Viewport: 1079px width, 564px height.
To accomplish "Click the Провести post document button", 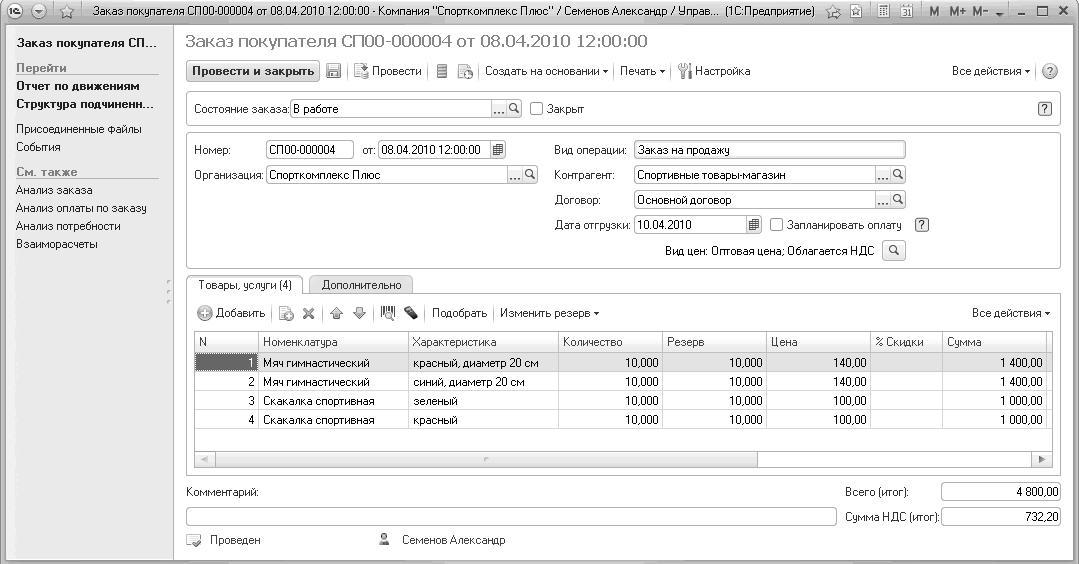I will point(387,71).
